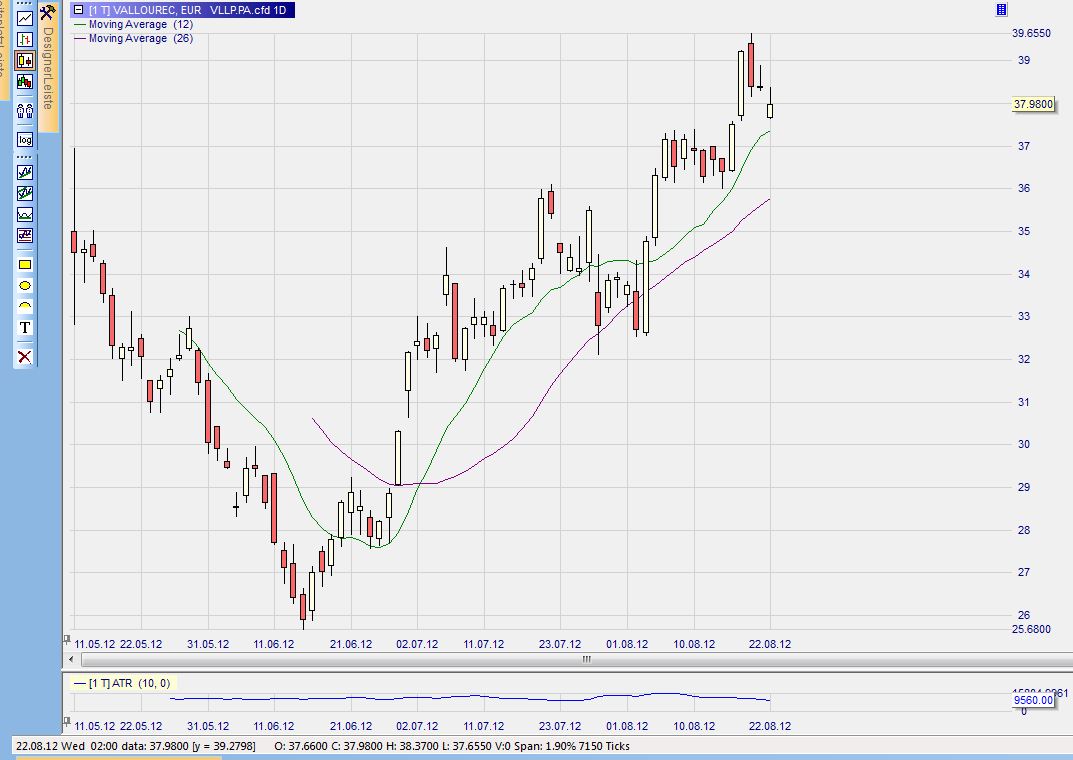Image resolution: width=1073 pixels, height=760 pixels.
Task: Click the horizontal chart scrollbar thumb
Action: (x=586, y=659)
